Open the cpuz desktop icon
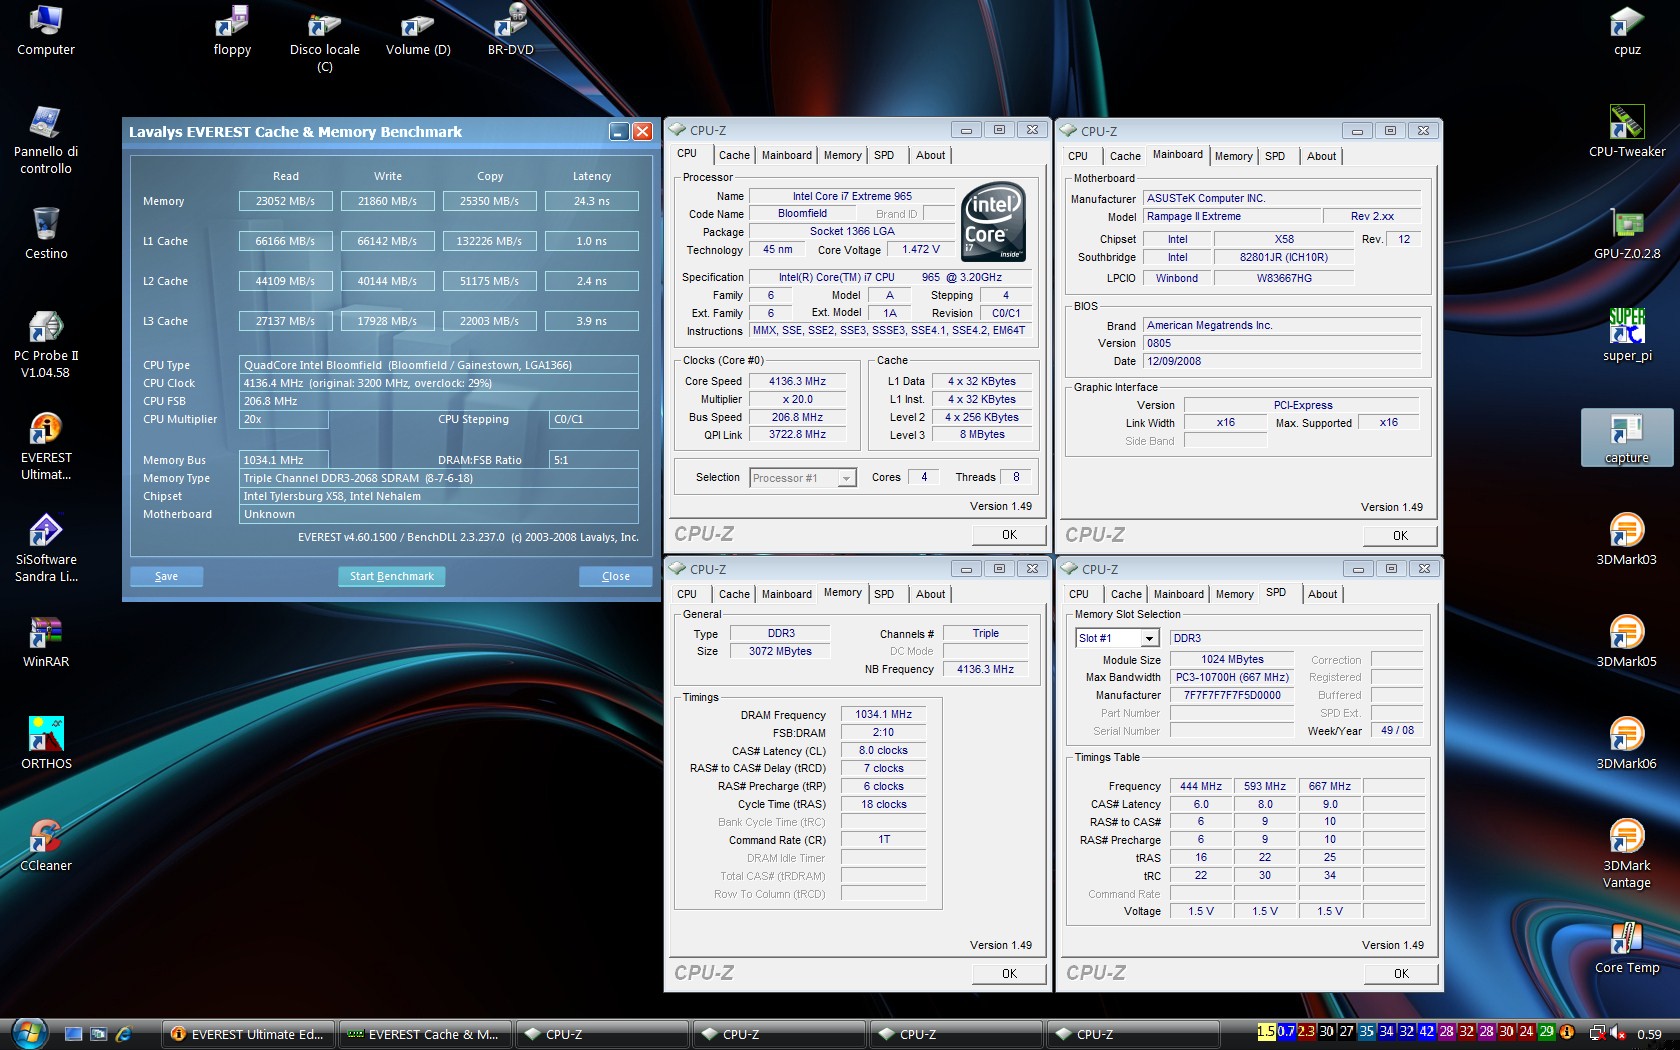The image size is (1680, 1050). (1627, 31)
